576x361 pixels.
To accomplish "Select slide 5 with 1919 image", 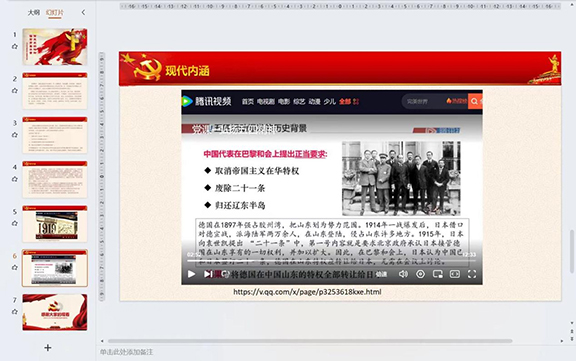I will (x=55, y=224).
